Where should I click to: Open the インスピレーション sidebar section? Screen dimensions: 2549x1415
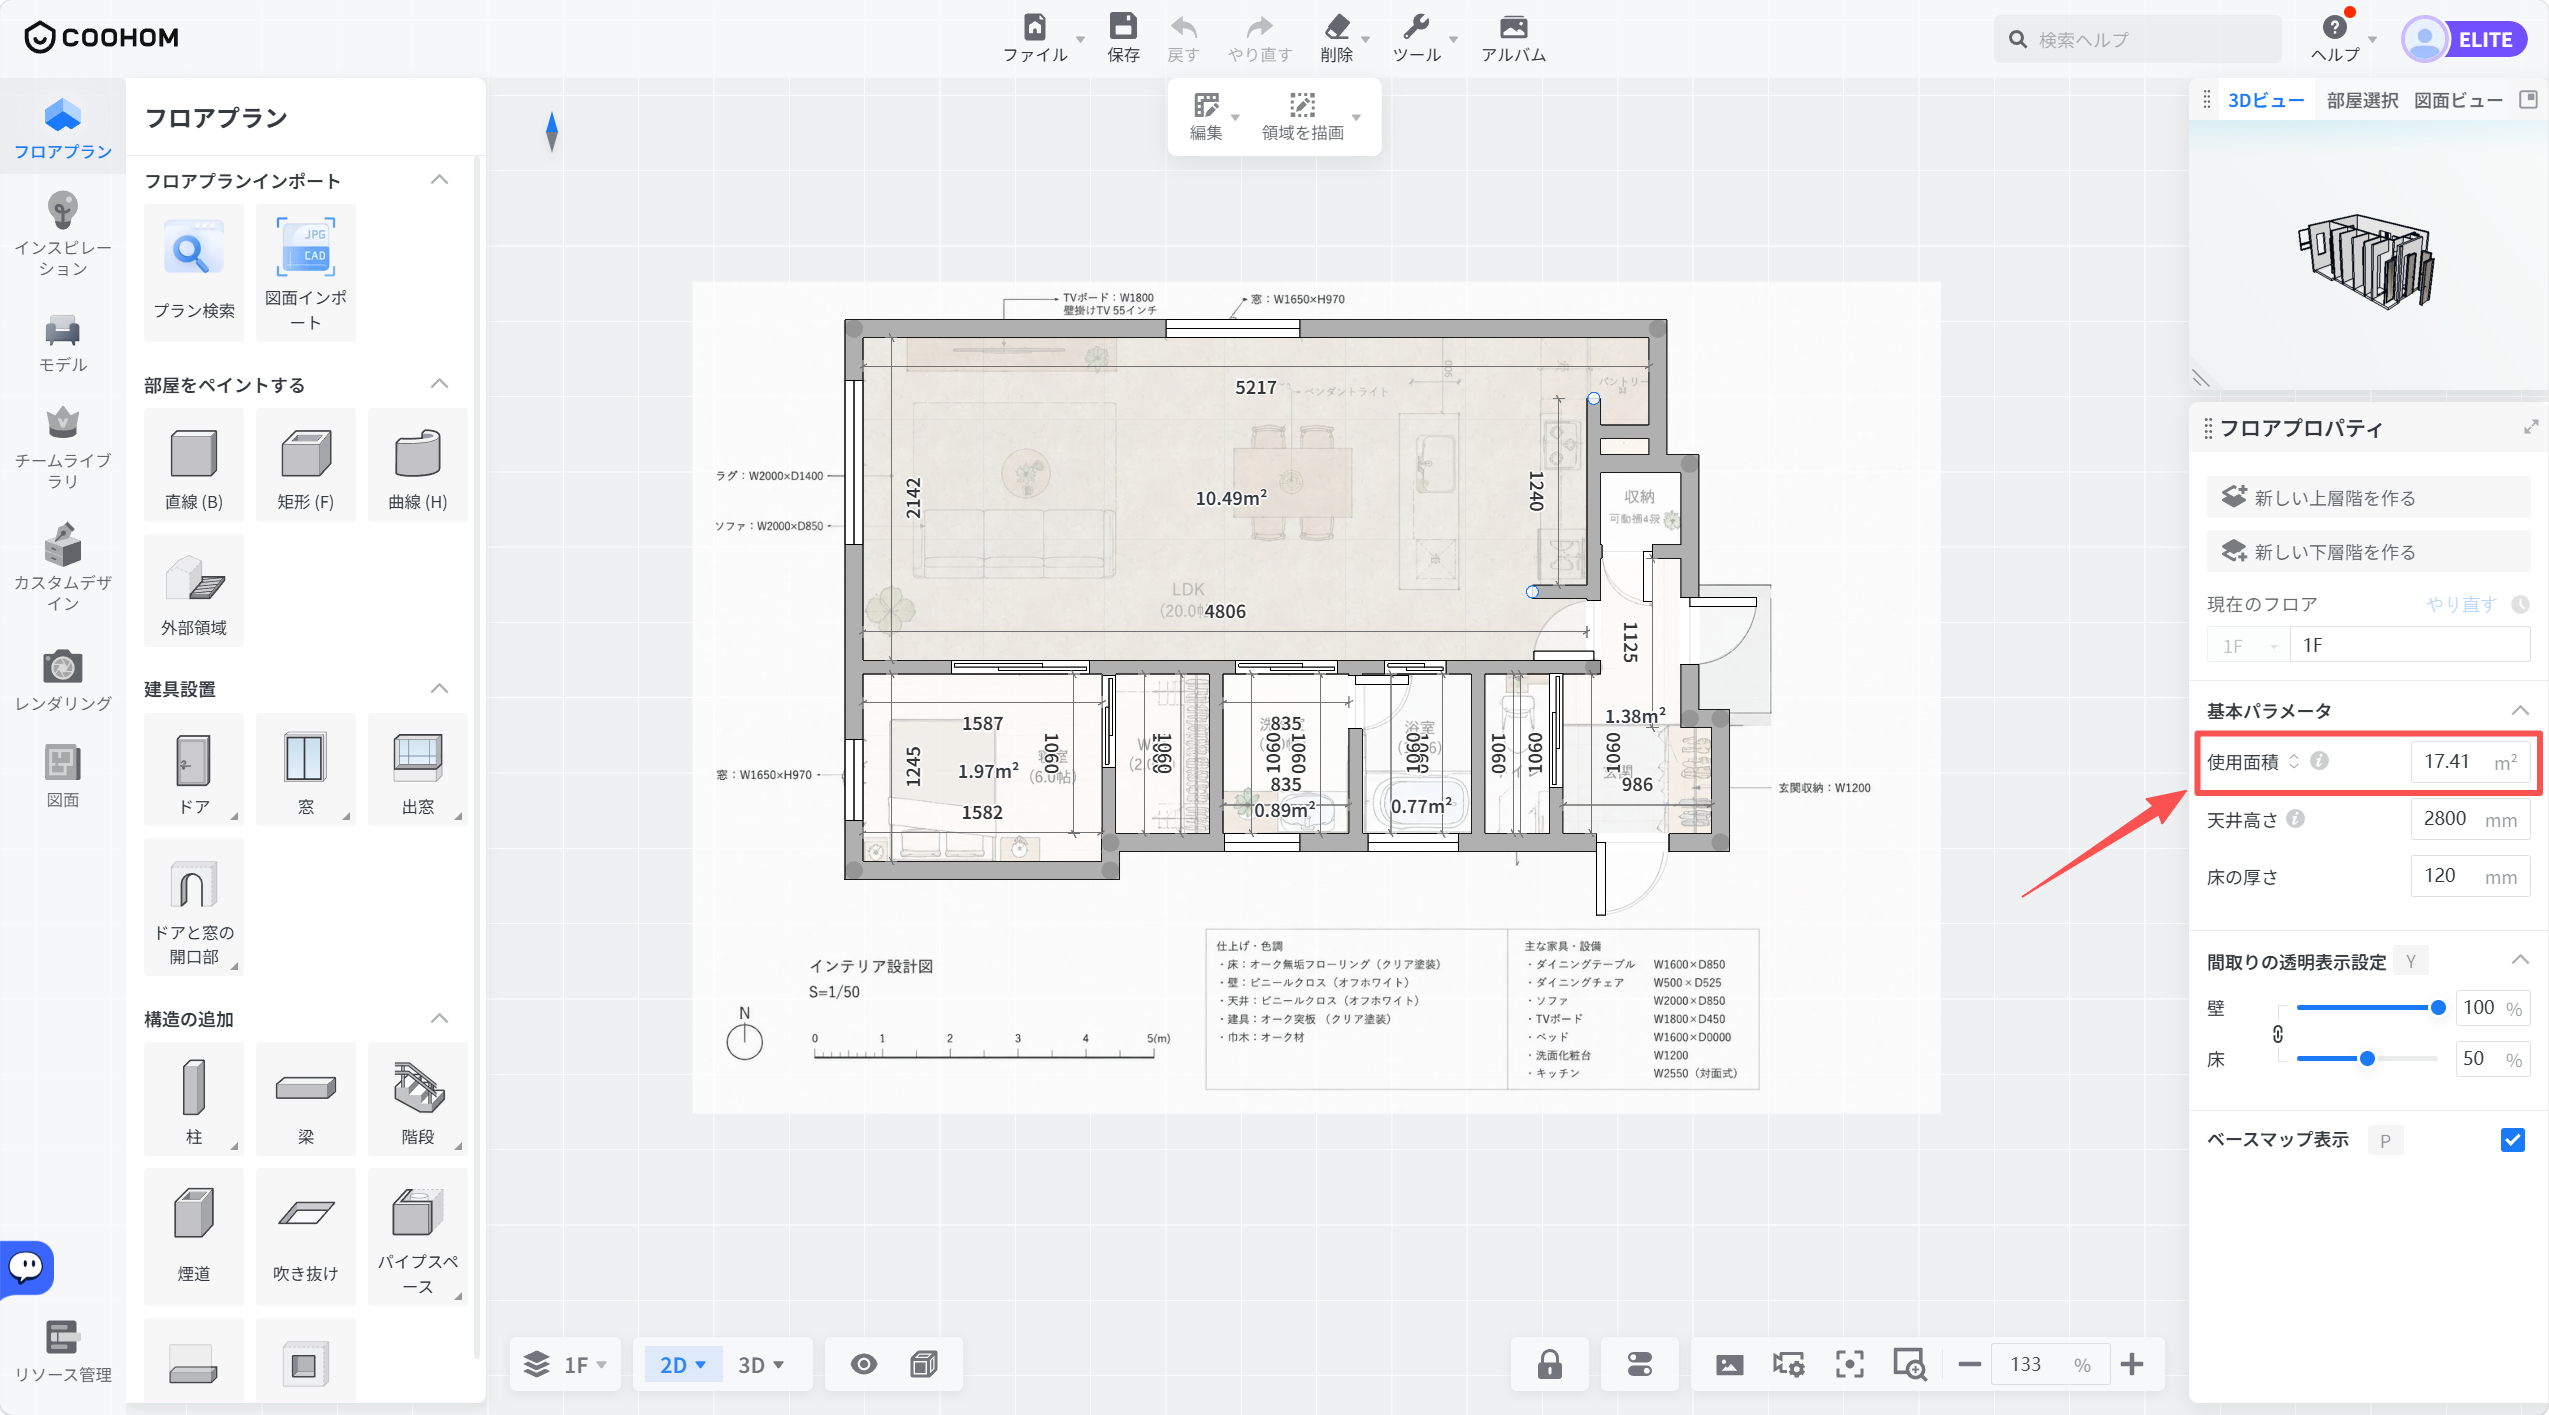point(62,234)
